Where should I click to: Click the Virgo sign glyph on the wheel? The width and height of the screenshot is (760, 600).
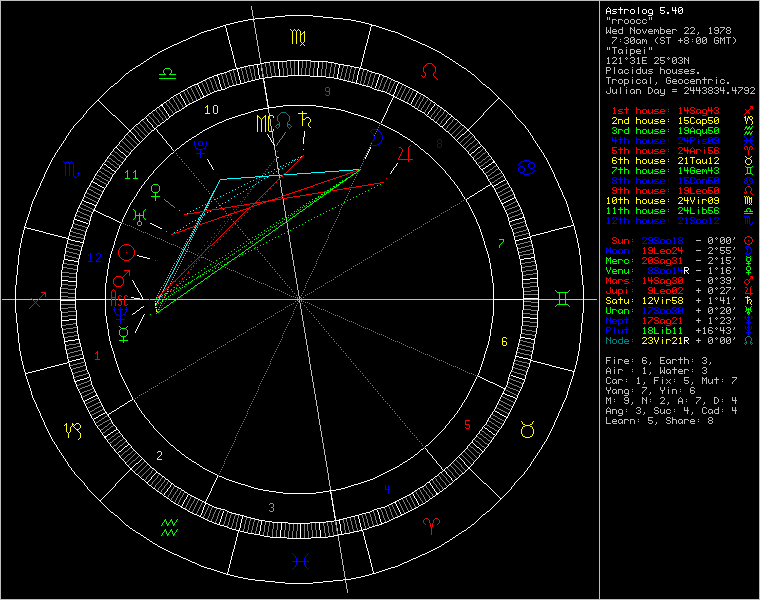click(298, 37)
